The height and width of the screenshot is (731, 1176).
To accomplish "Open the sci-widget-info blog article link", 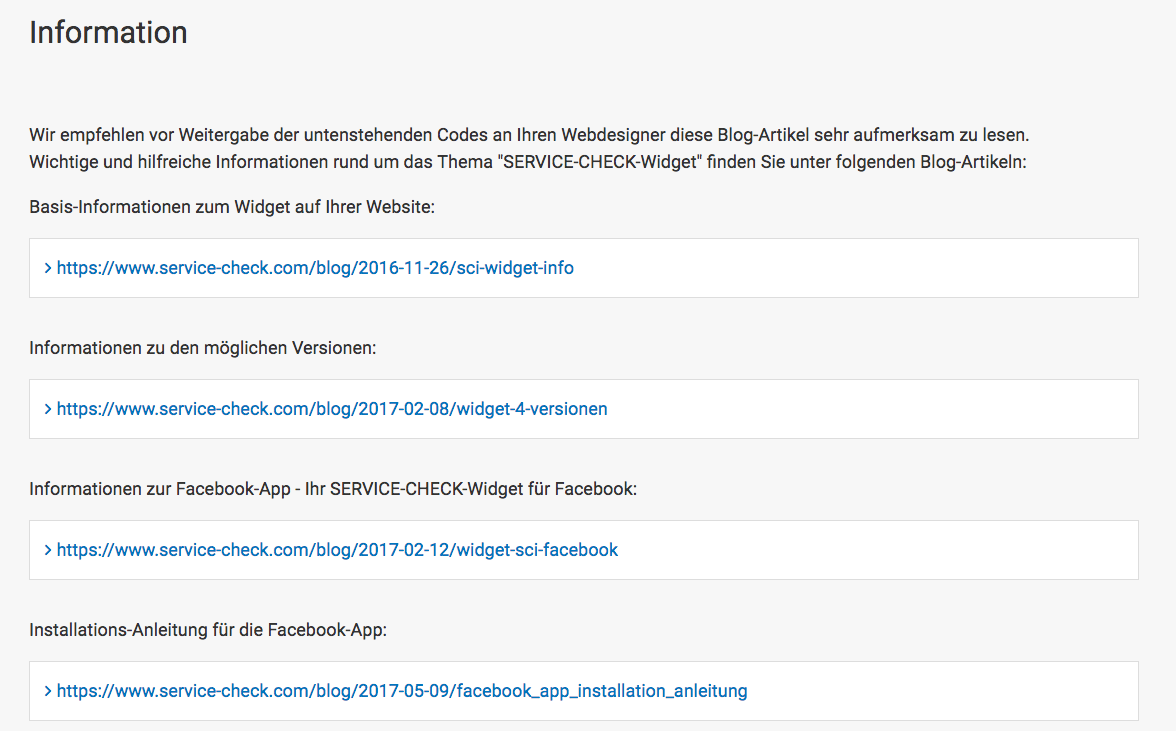I will (315, 268).
